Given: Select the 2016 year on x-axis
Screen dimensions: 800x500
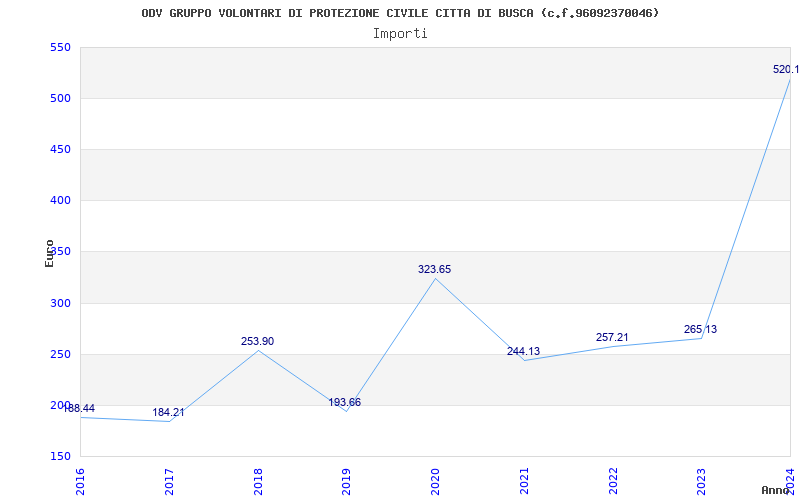Looking at the screenshot, I should click(81, 480).
